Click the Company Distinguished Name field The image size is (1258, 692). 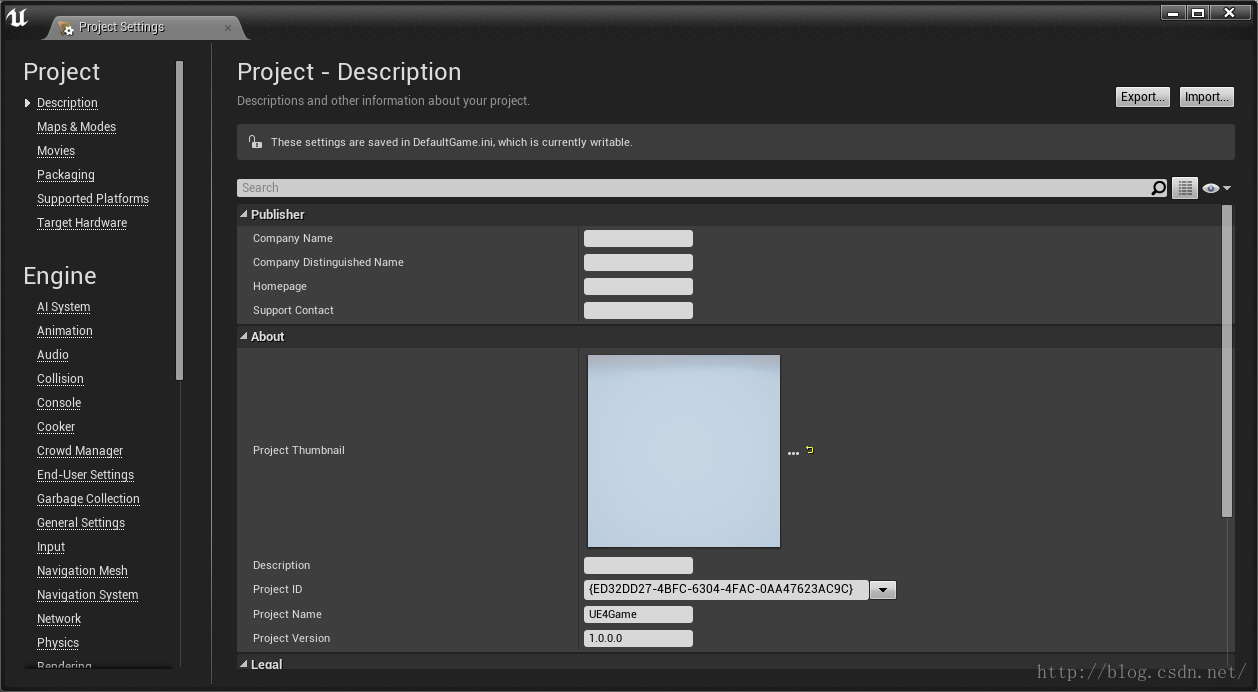click(x=638, y=262)
